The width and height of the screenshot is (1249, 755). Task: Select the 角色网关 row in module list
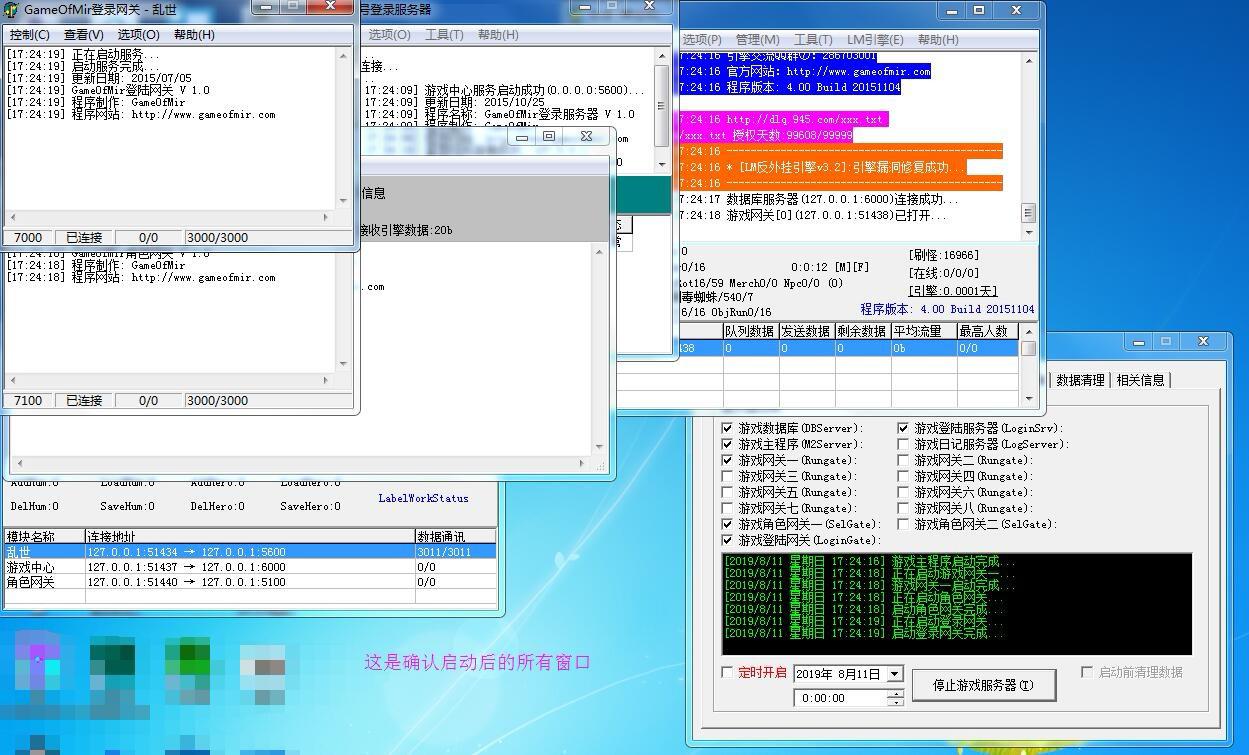pyautogui.click(x=250, y=581)
